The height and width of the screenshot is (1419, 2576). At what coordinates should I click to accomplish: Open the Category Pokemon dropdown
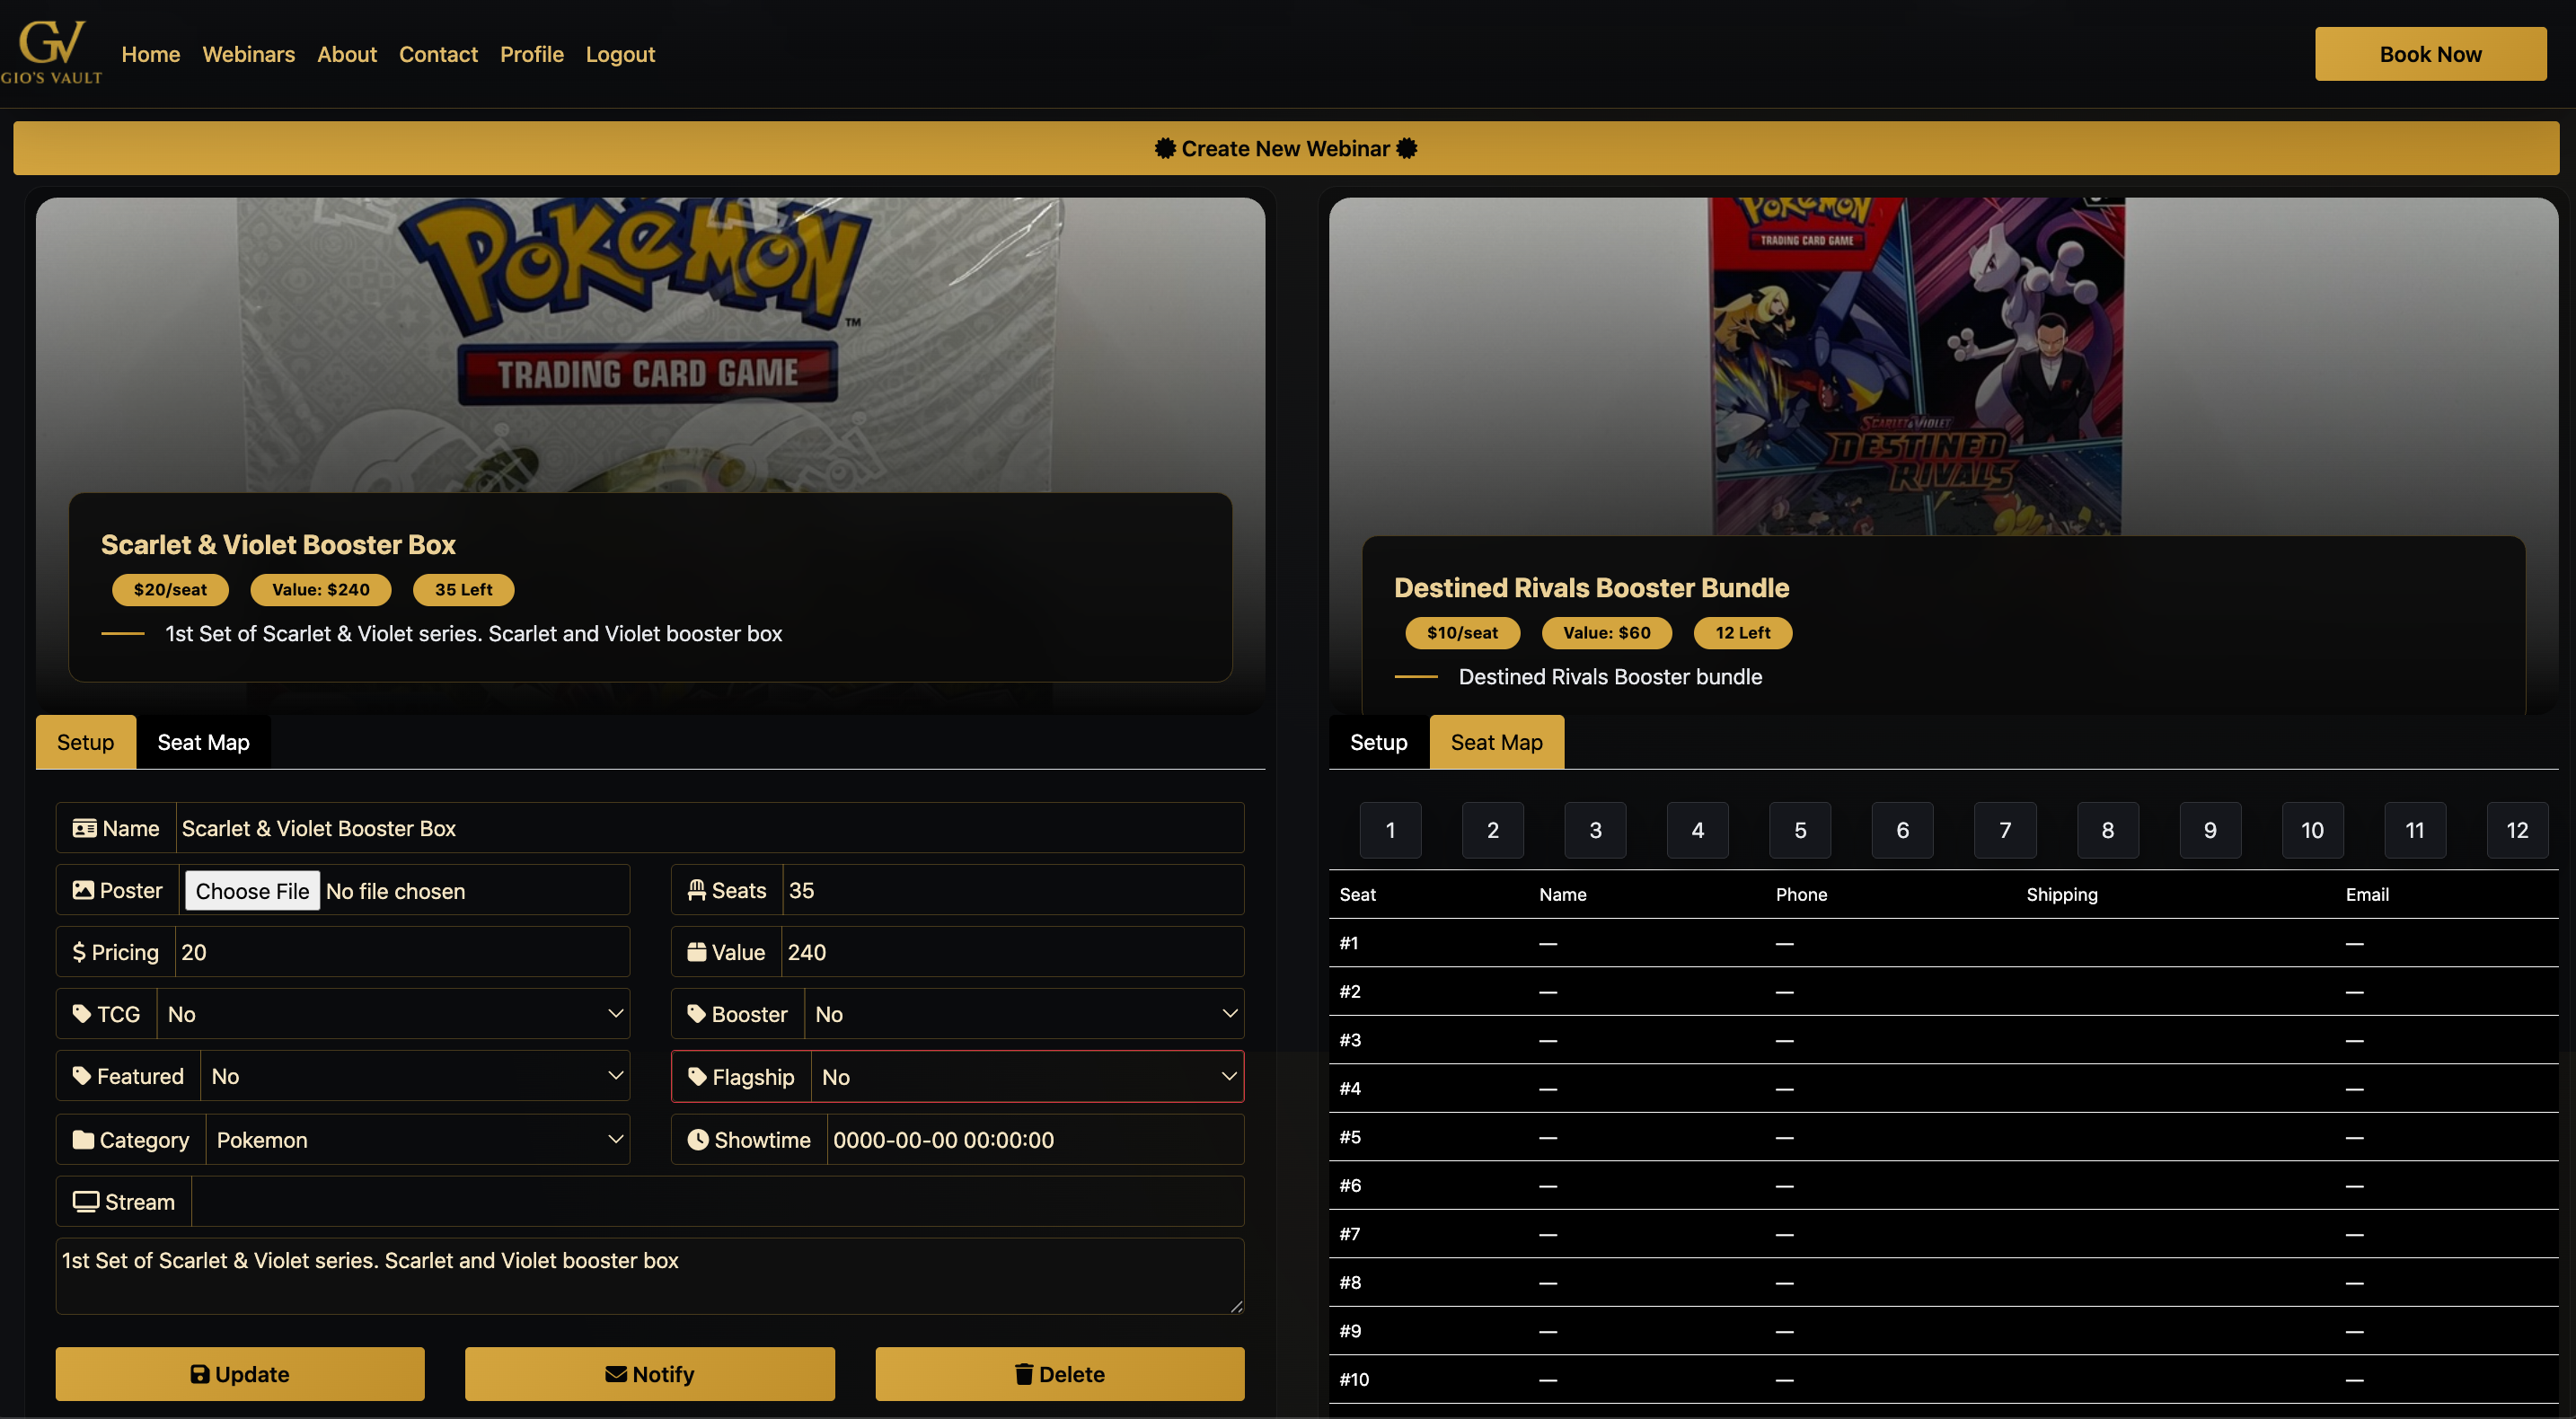(x=417, y=1140)
